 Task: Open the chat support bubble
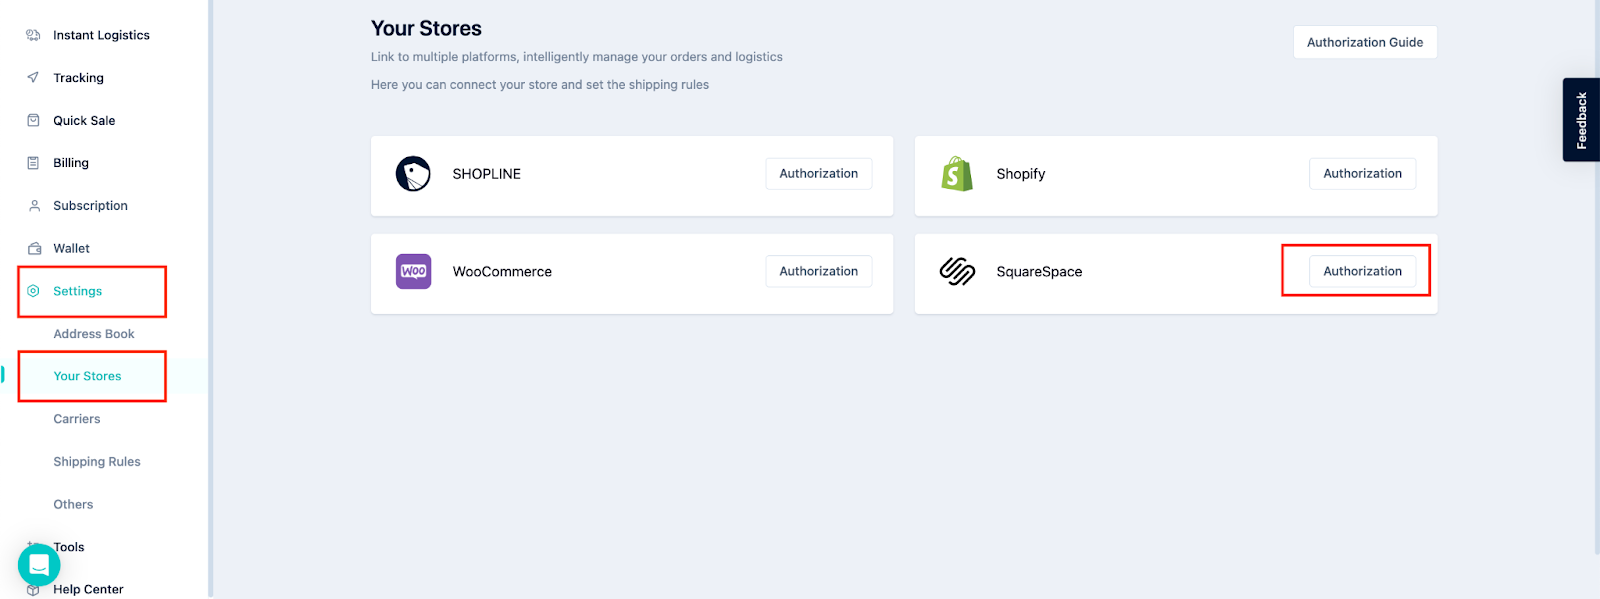pos(39,565)
